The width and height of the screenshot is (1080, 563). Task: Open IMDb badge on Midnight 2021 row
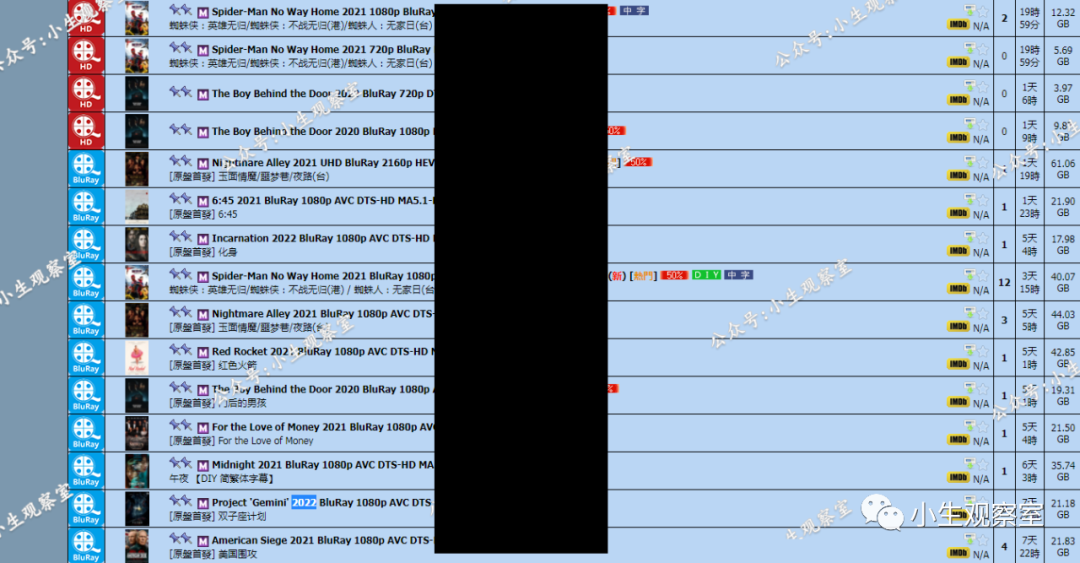pos(958,478)
